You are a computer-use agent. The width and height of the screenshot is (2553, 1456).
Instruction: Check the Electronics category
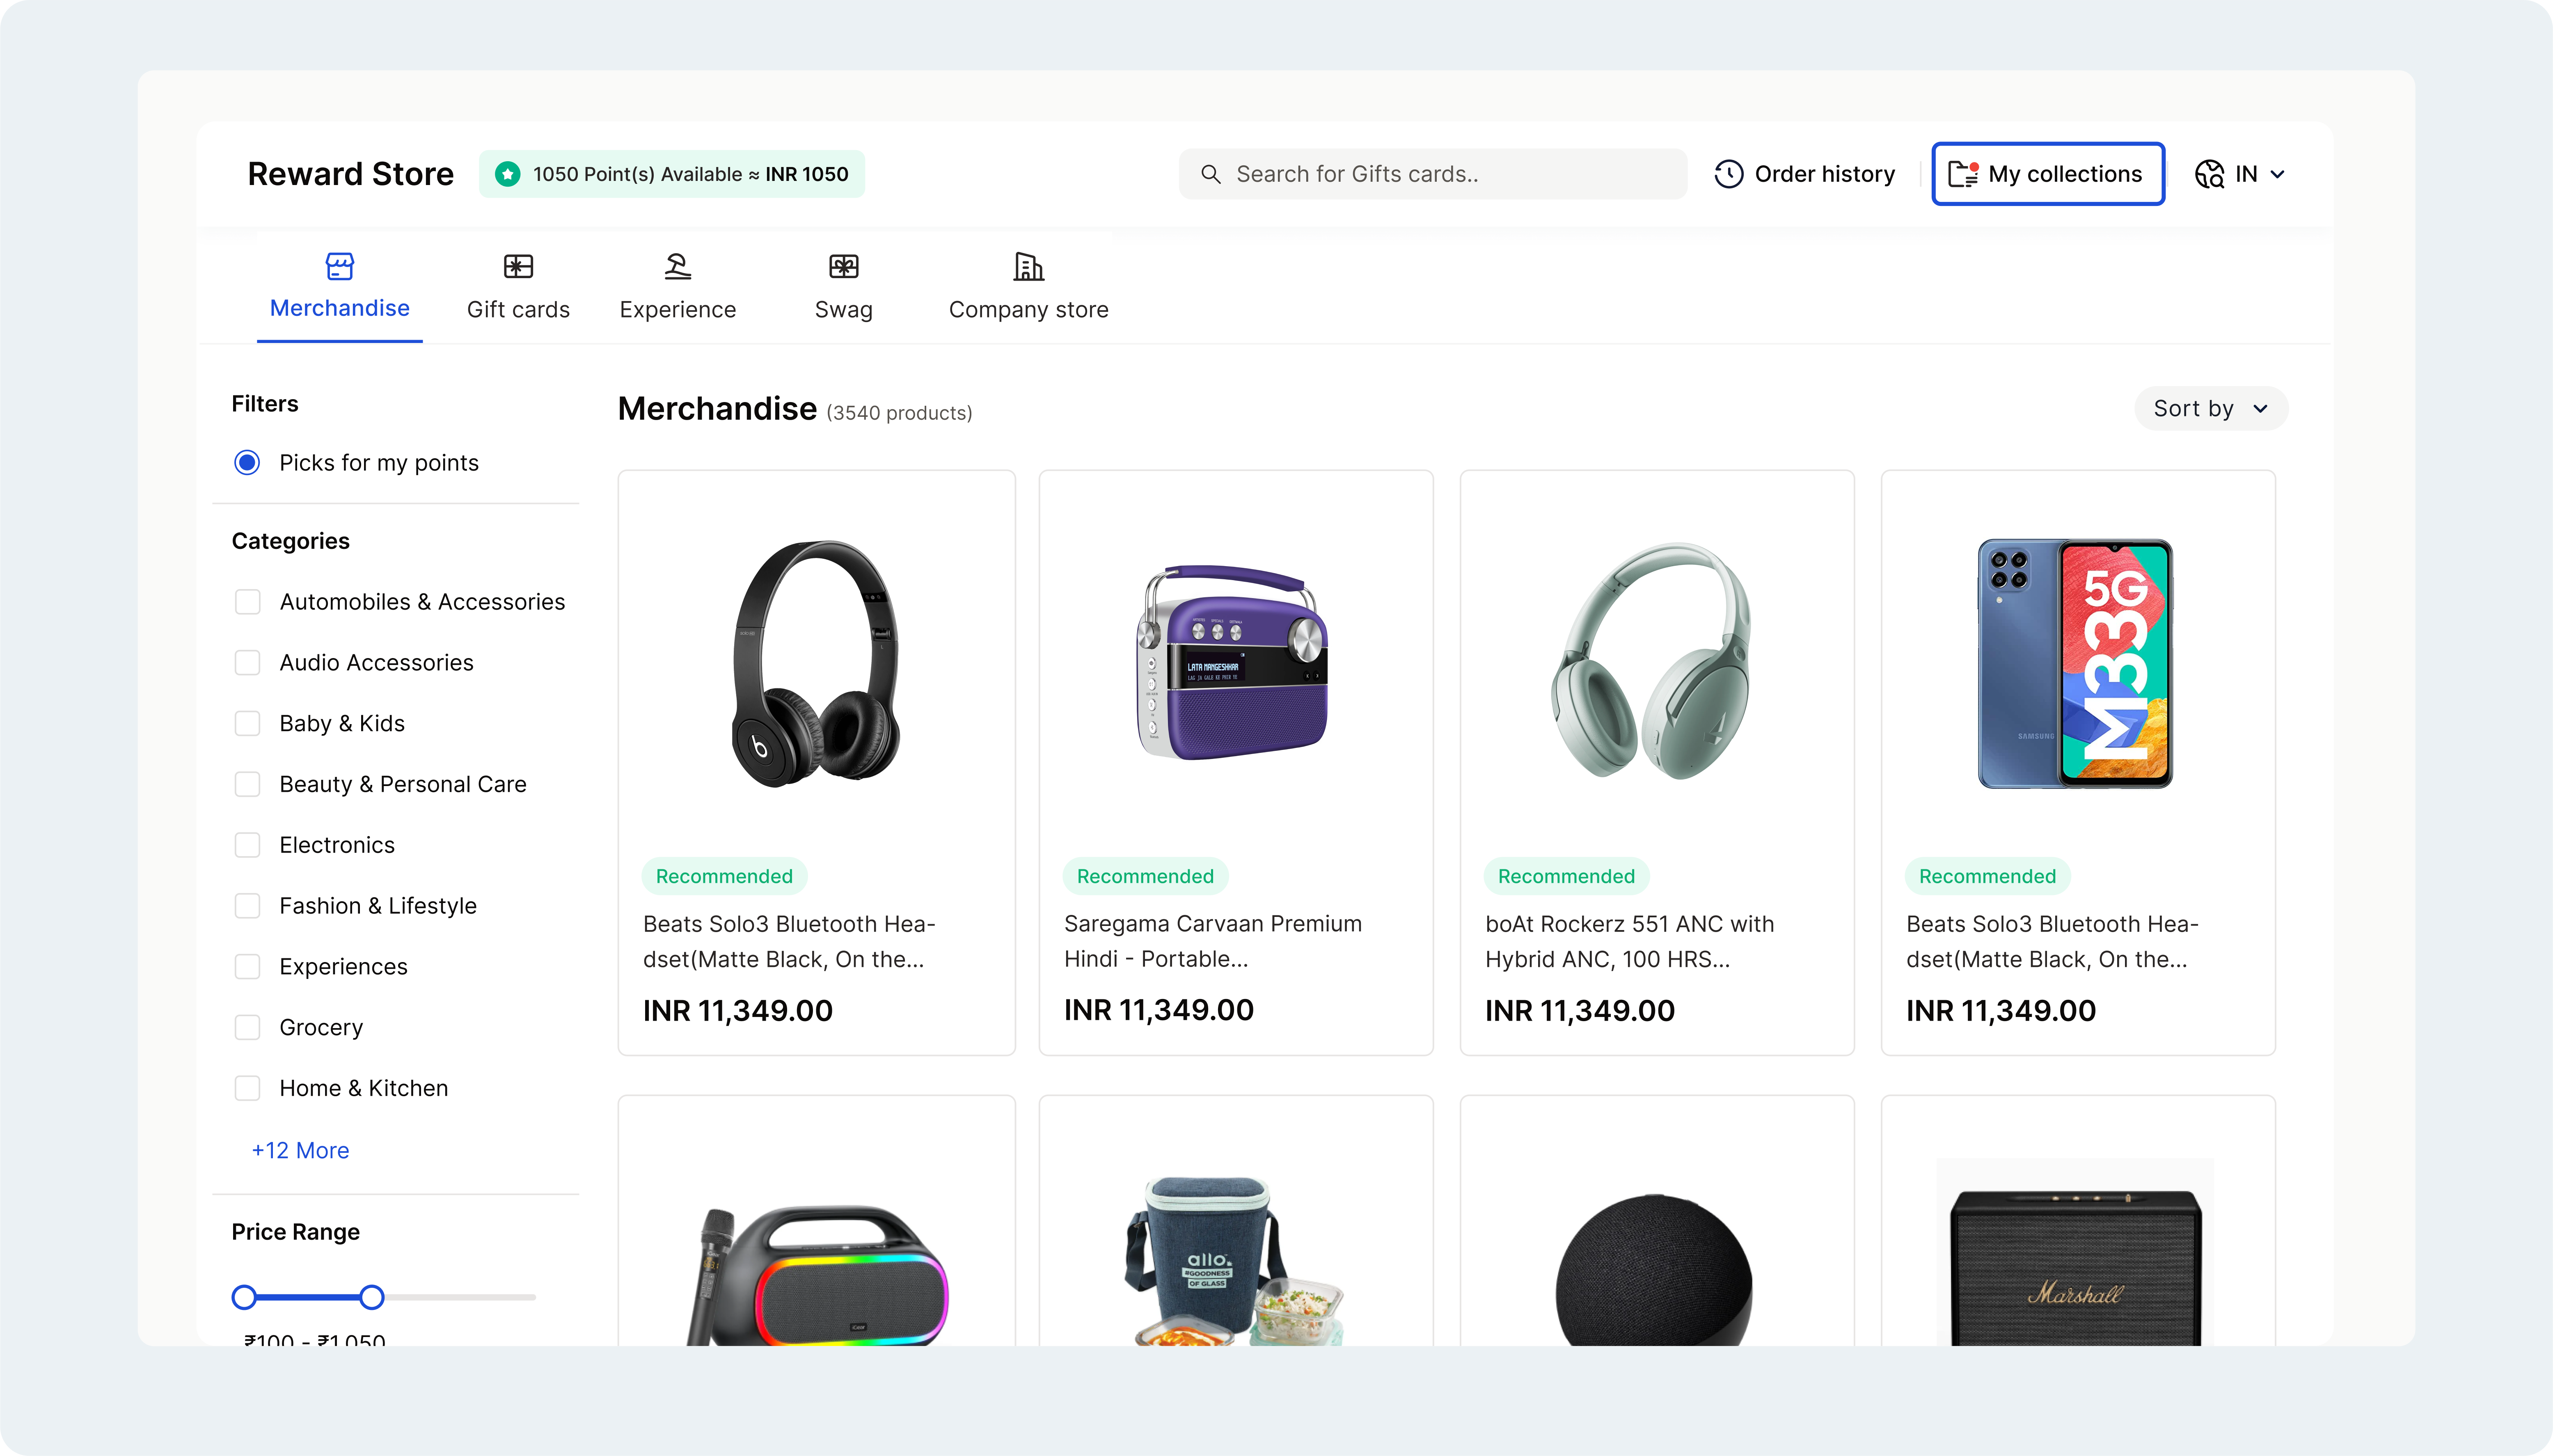point(247,845)
